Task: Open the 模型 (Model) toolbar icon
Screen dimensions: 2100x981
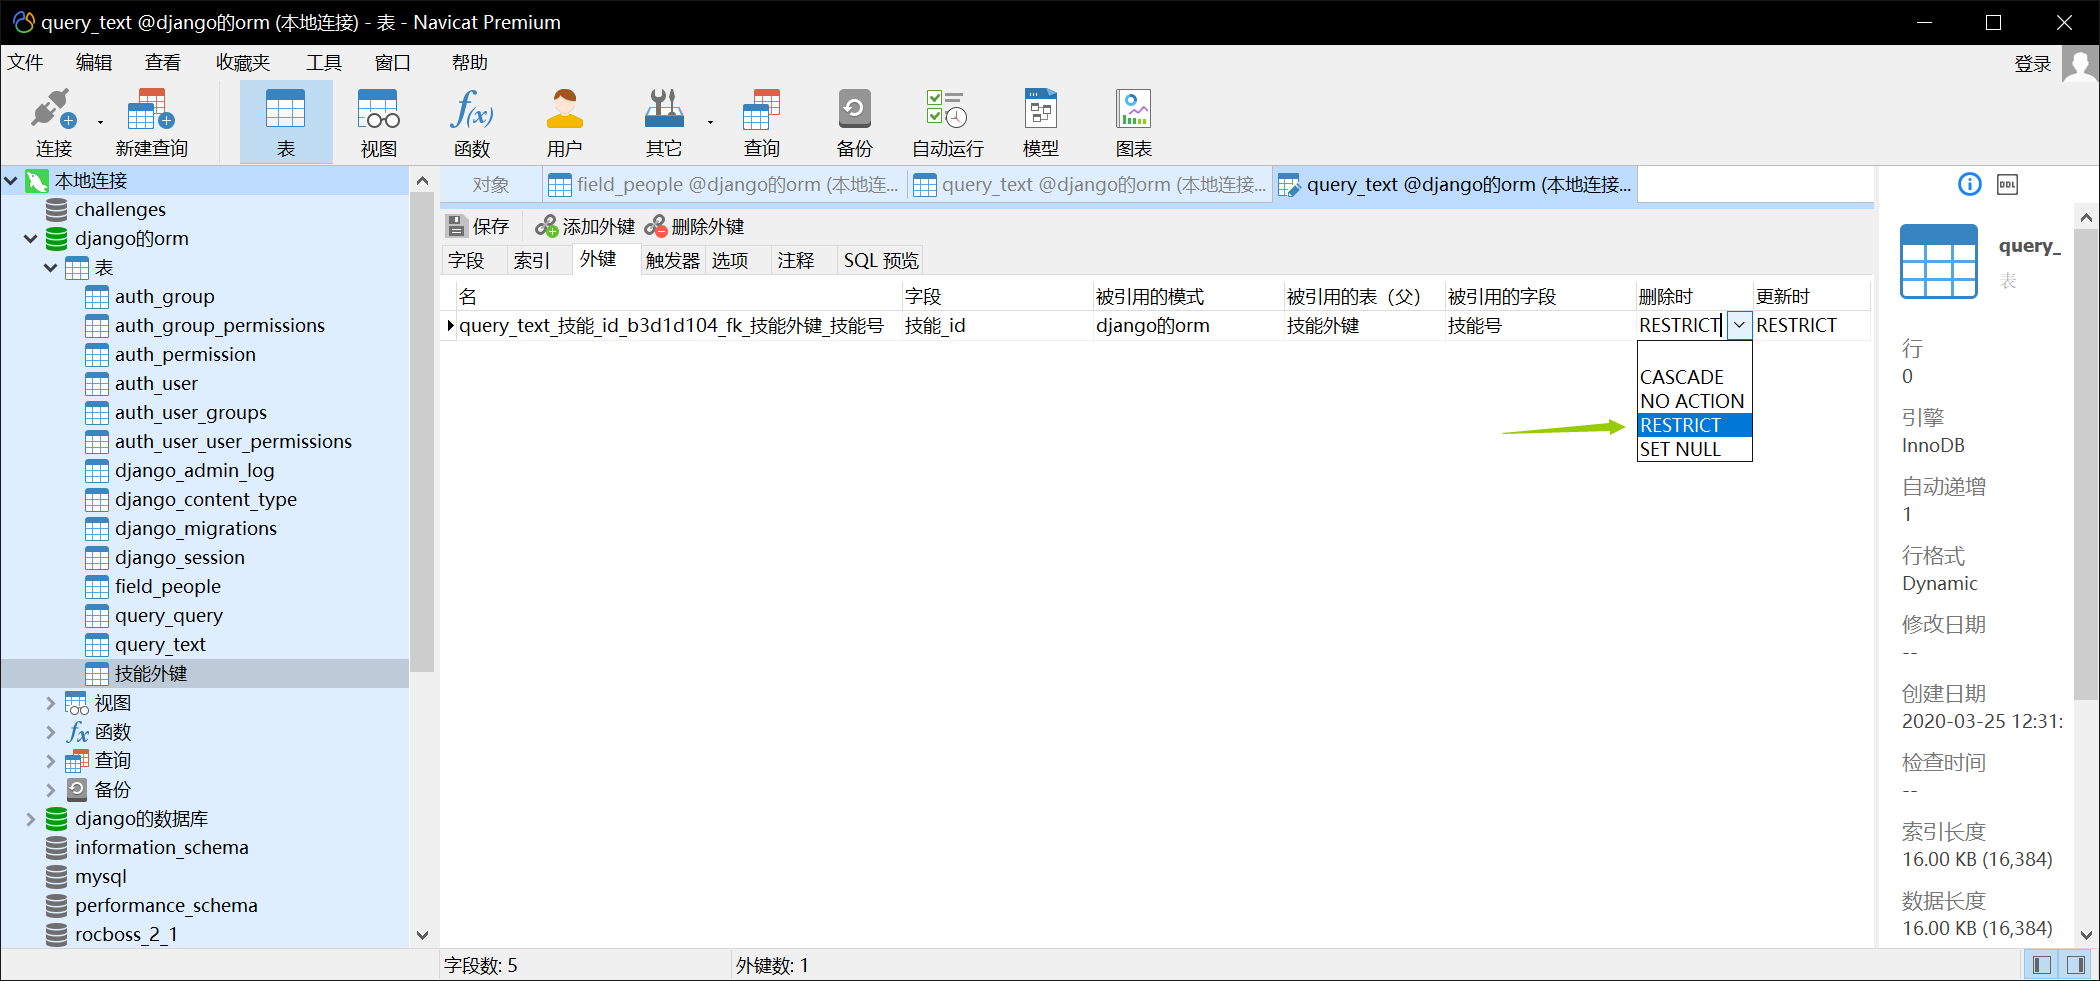Action: tap(1040, 123)
